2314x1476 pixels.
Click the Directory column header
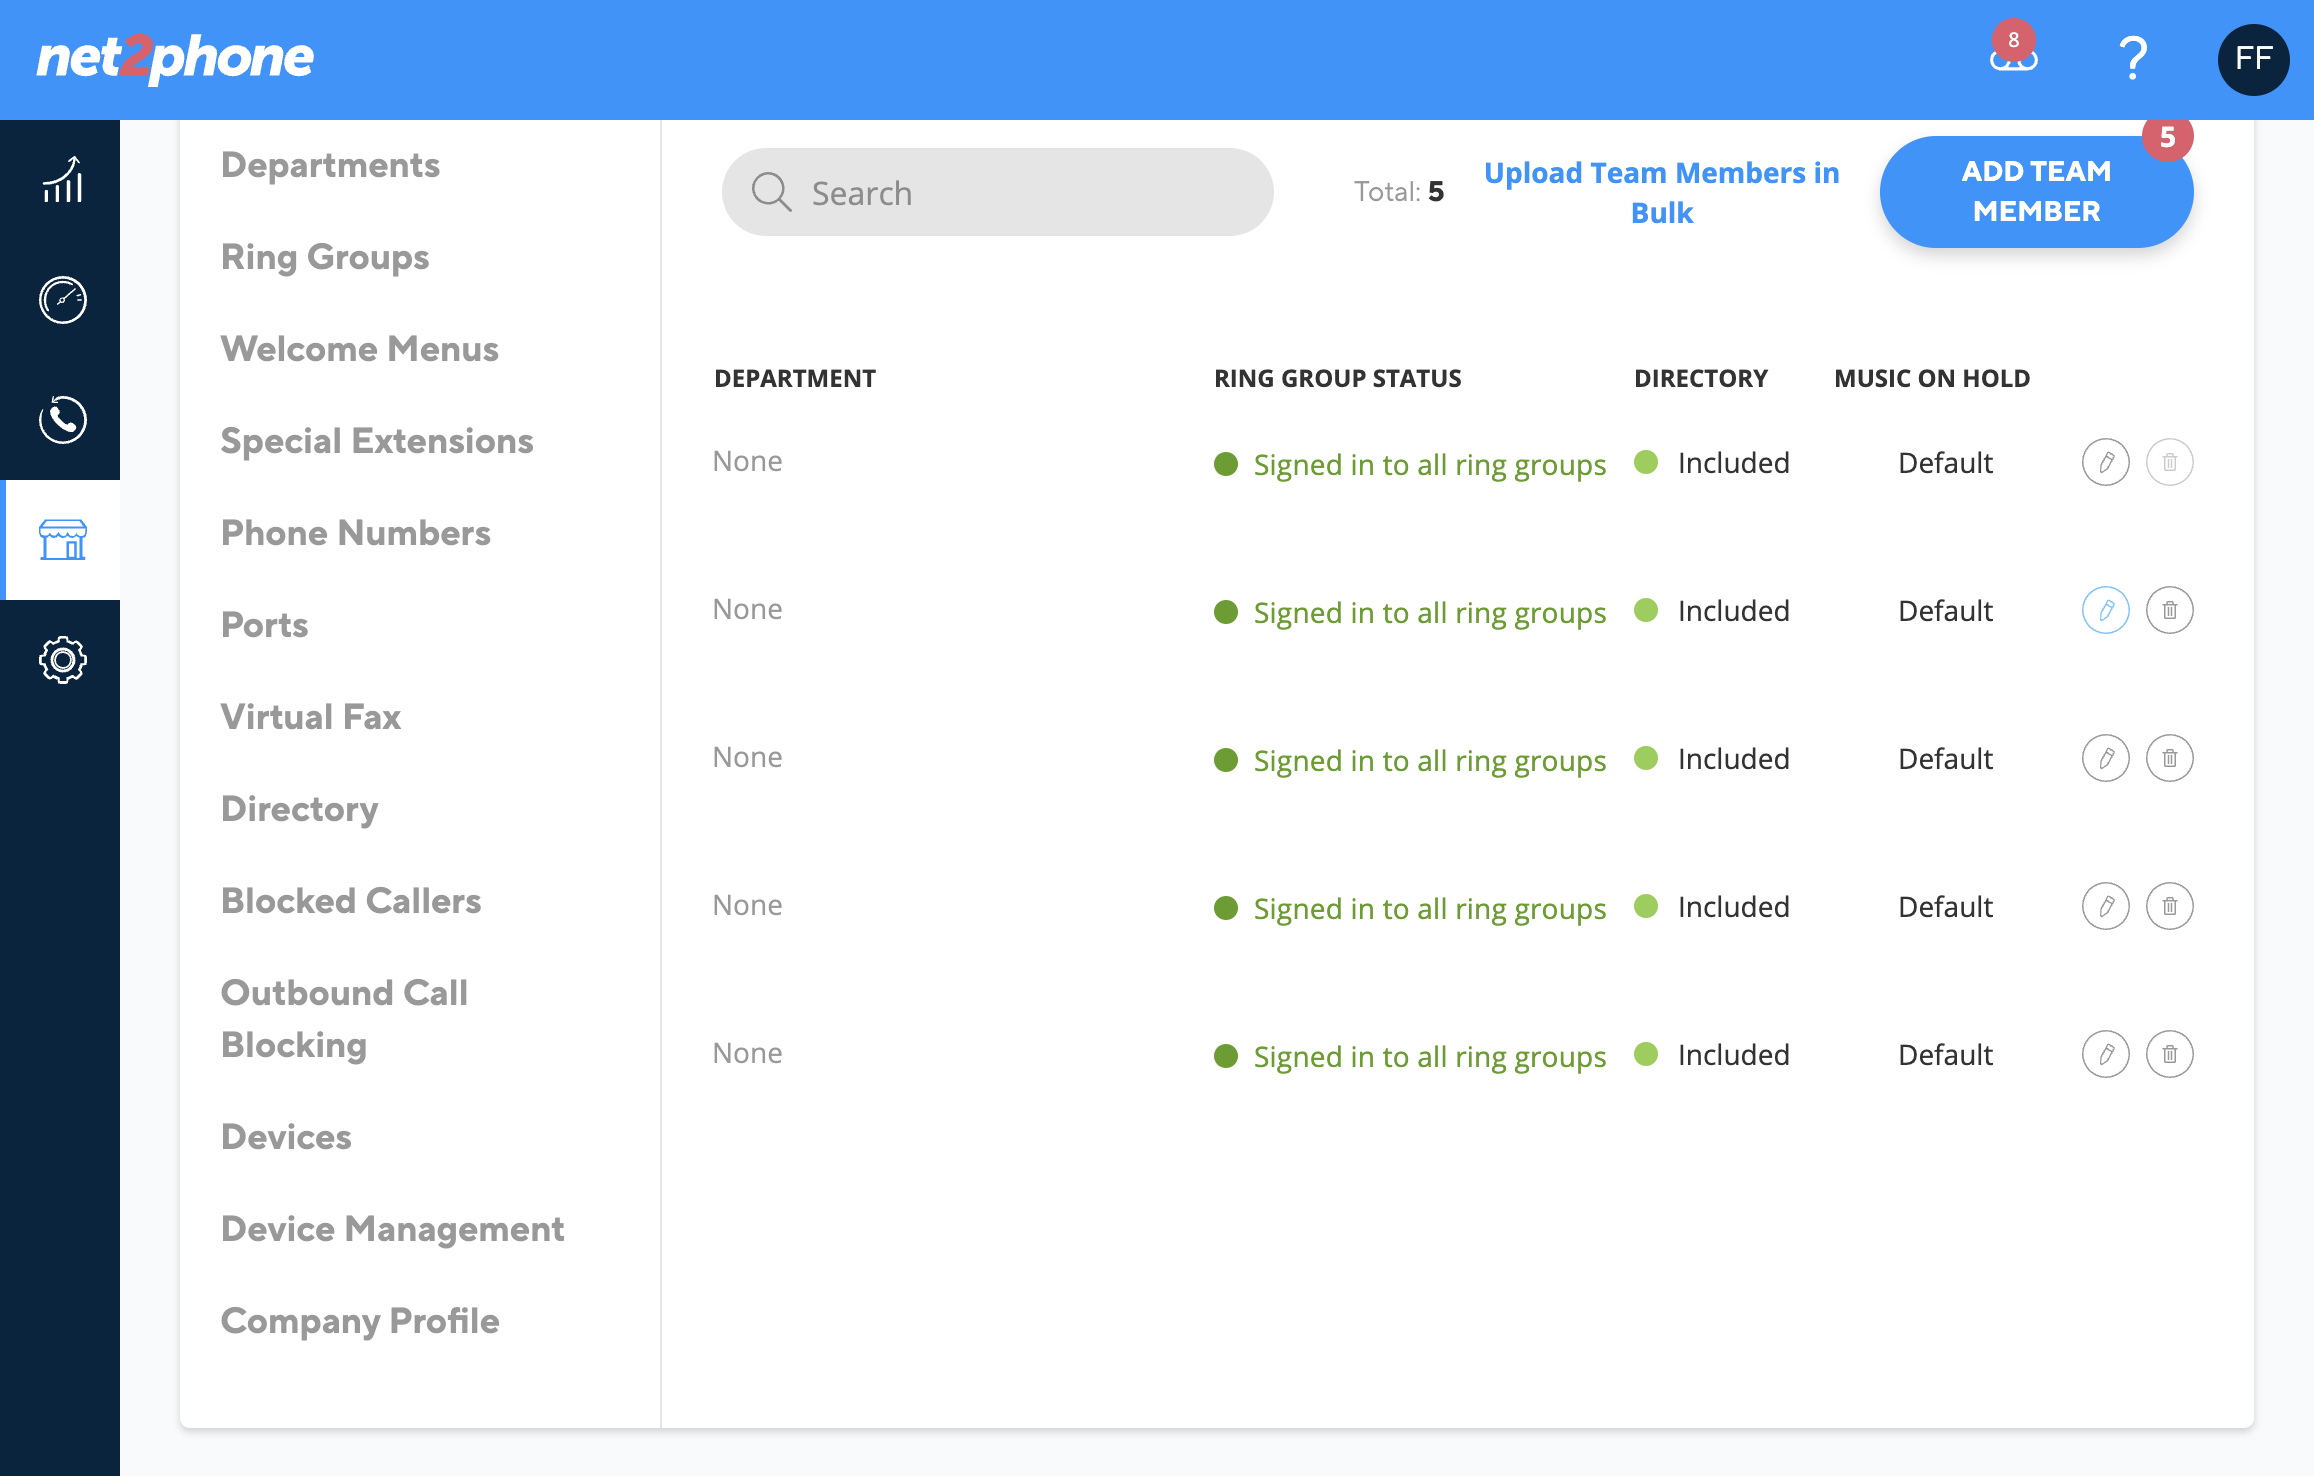pos(1701,378)
